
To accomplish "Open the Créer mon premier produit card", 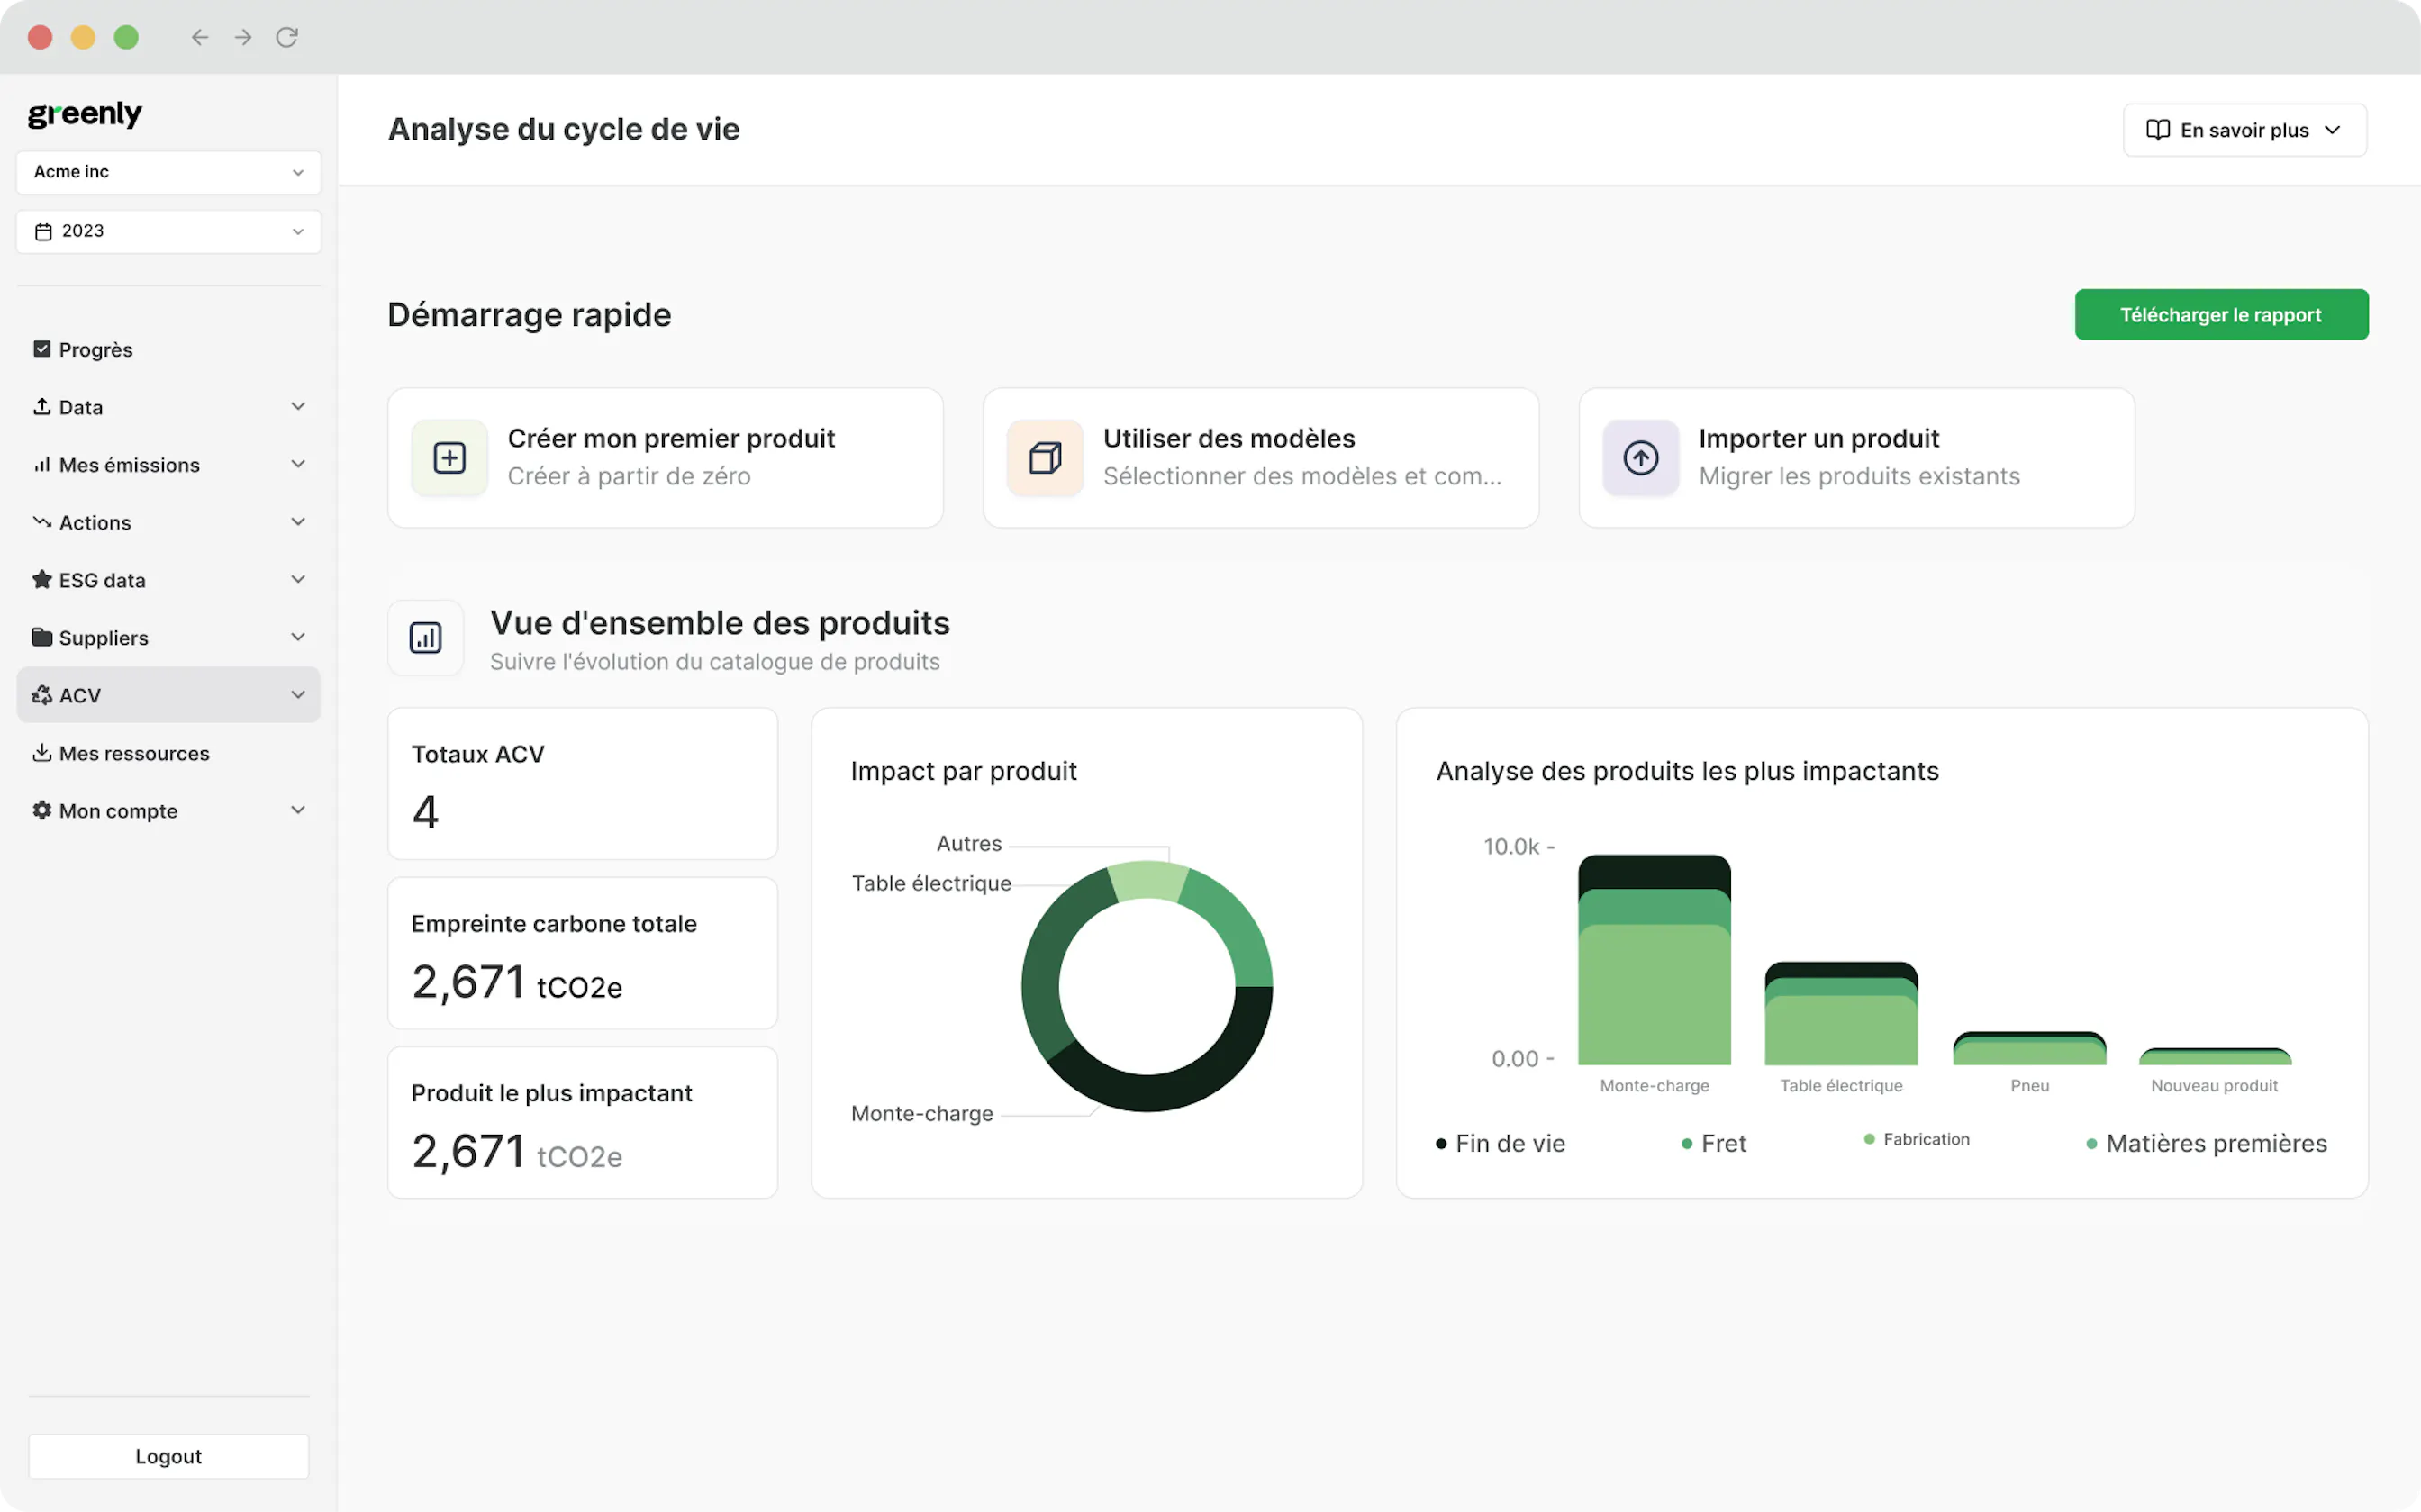I will click(666, 458).
